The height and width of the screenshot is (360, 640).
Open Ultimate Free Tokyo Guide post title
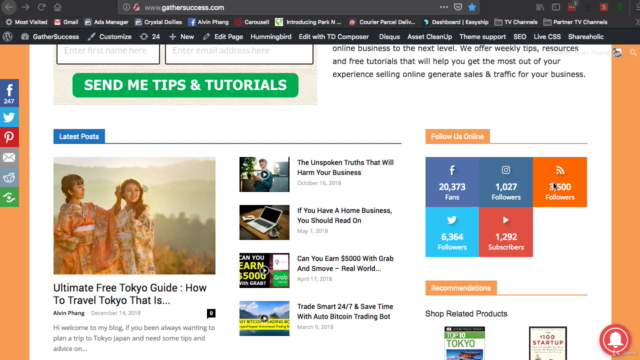coord(130,294)
